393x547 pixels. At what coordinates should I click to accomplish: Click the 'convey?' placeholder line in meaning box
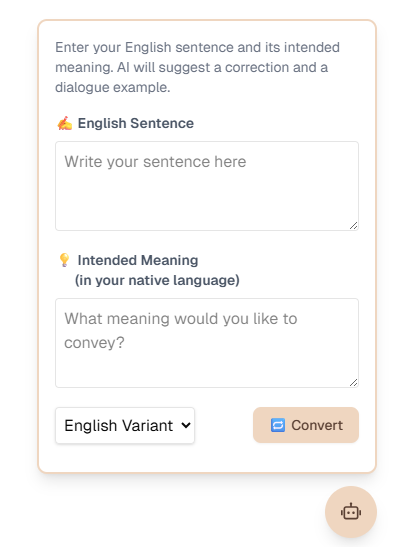pos(94,343)
